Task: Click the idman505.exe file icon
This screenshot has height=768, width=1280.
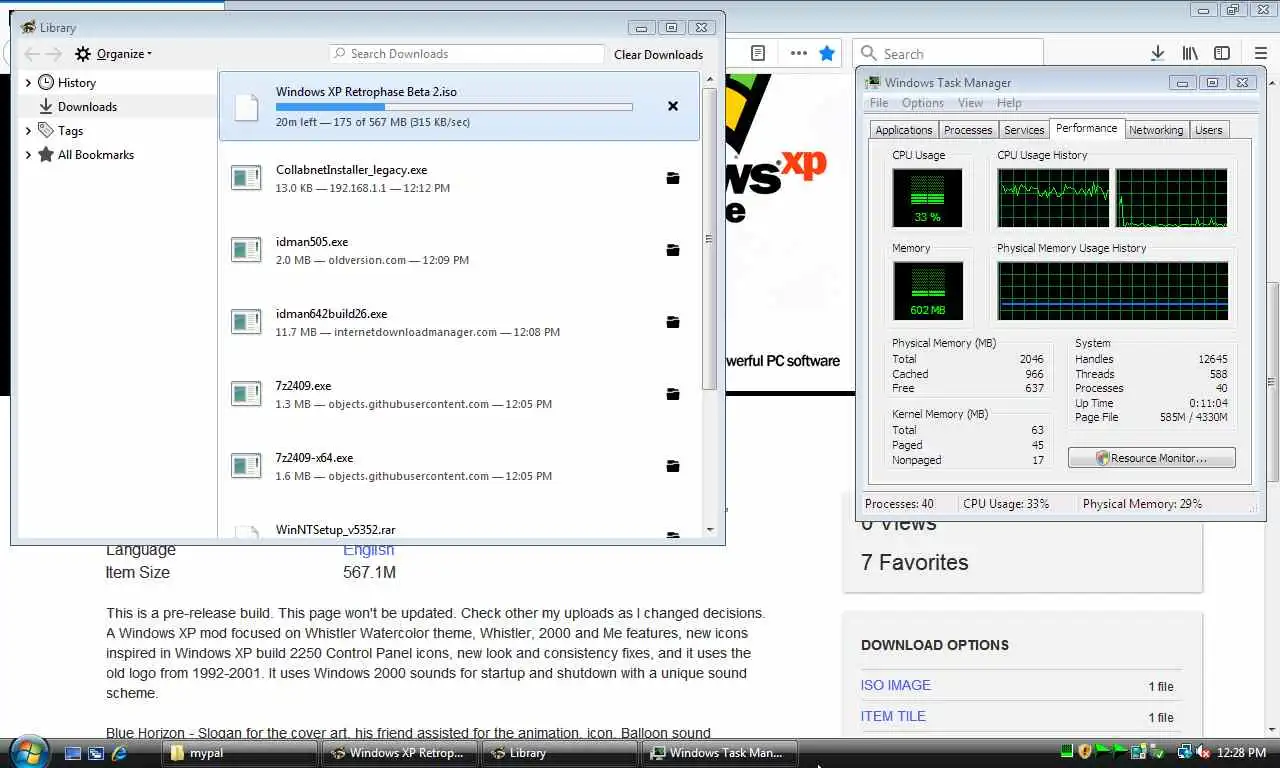Action: [x=246, y=250]
